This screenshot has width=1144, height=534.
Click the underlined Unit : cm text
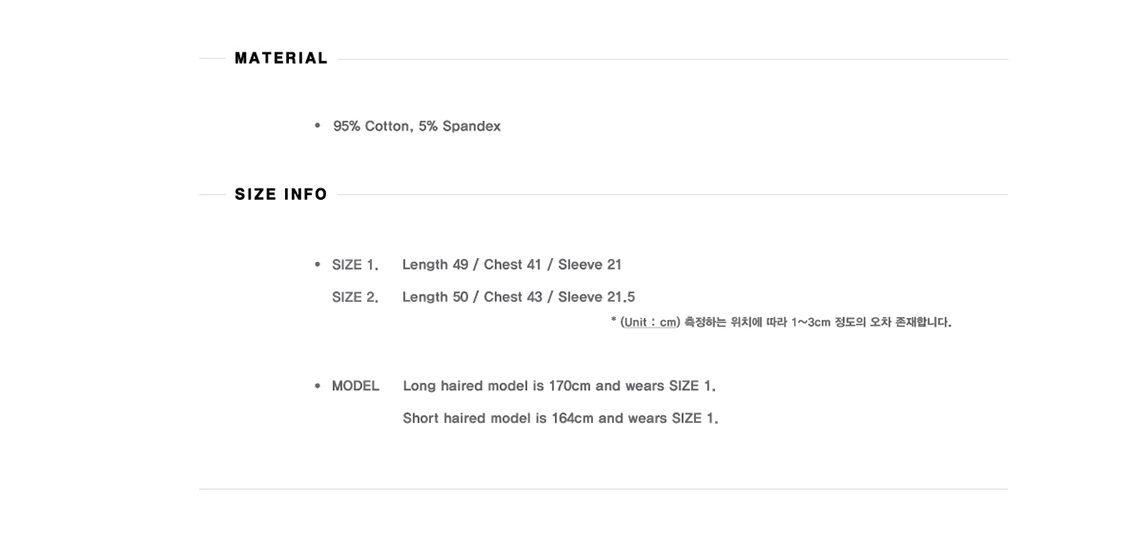[x=649, y=322]
